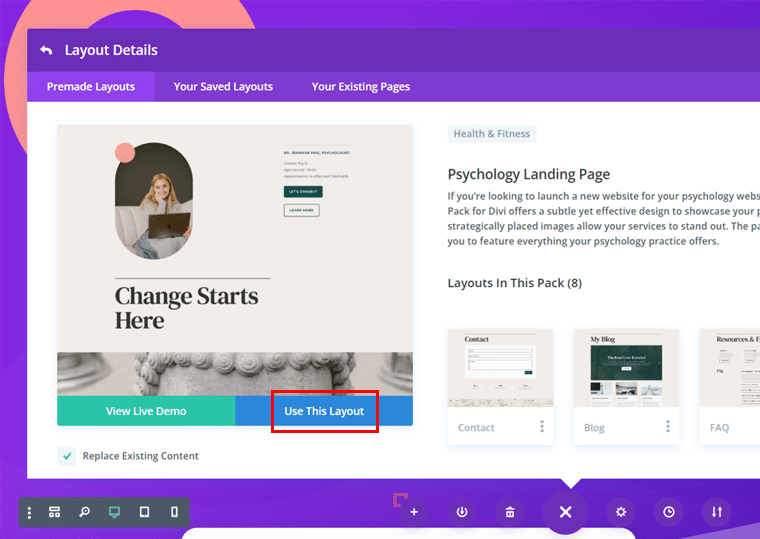Click the Blog card label text
The width and height of the screenshot is (760, 539).
[594, 428]
